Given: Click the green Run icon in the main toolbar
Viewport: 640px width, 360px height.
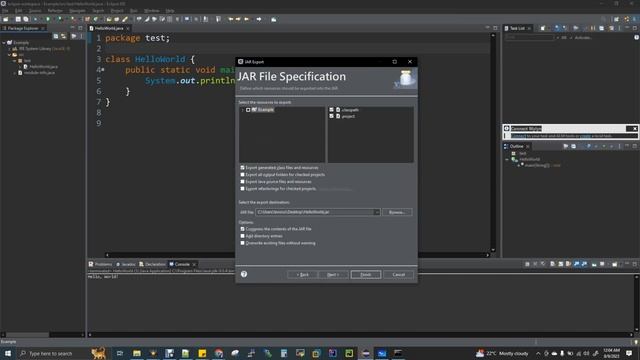Looking at the screenshot, I should point(48,19).
